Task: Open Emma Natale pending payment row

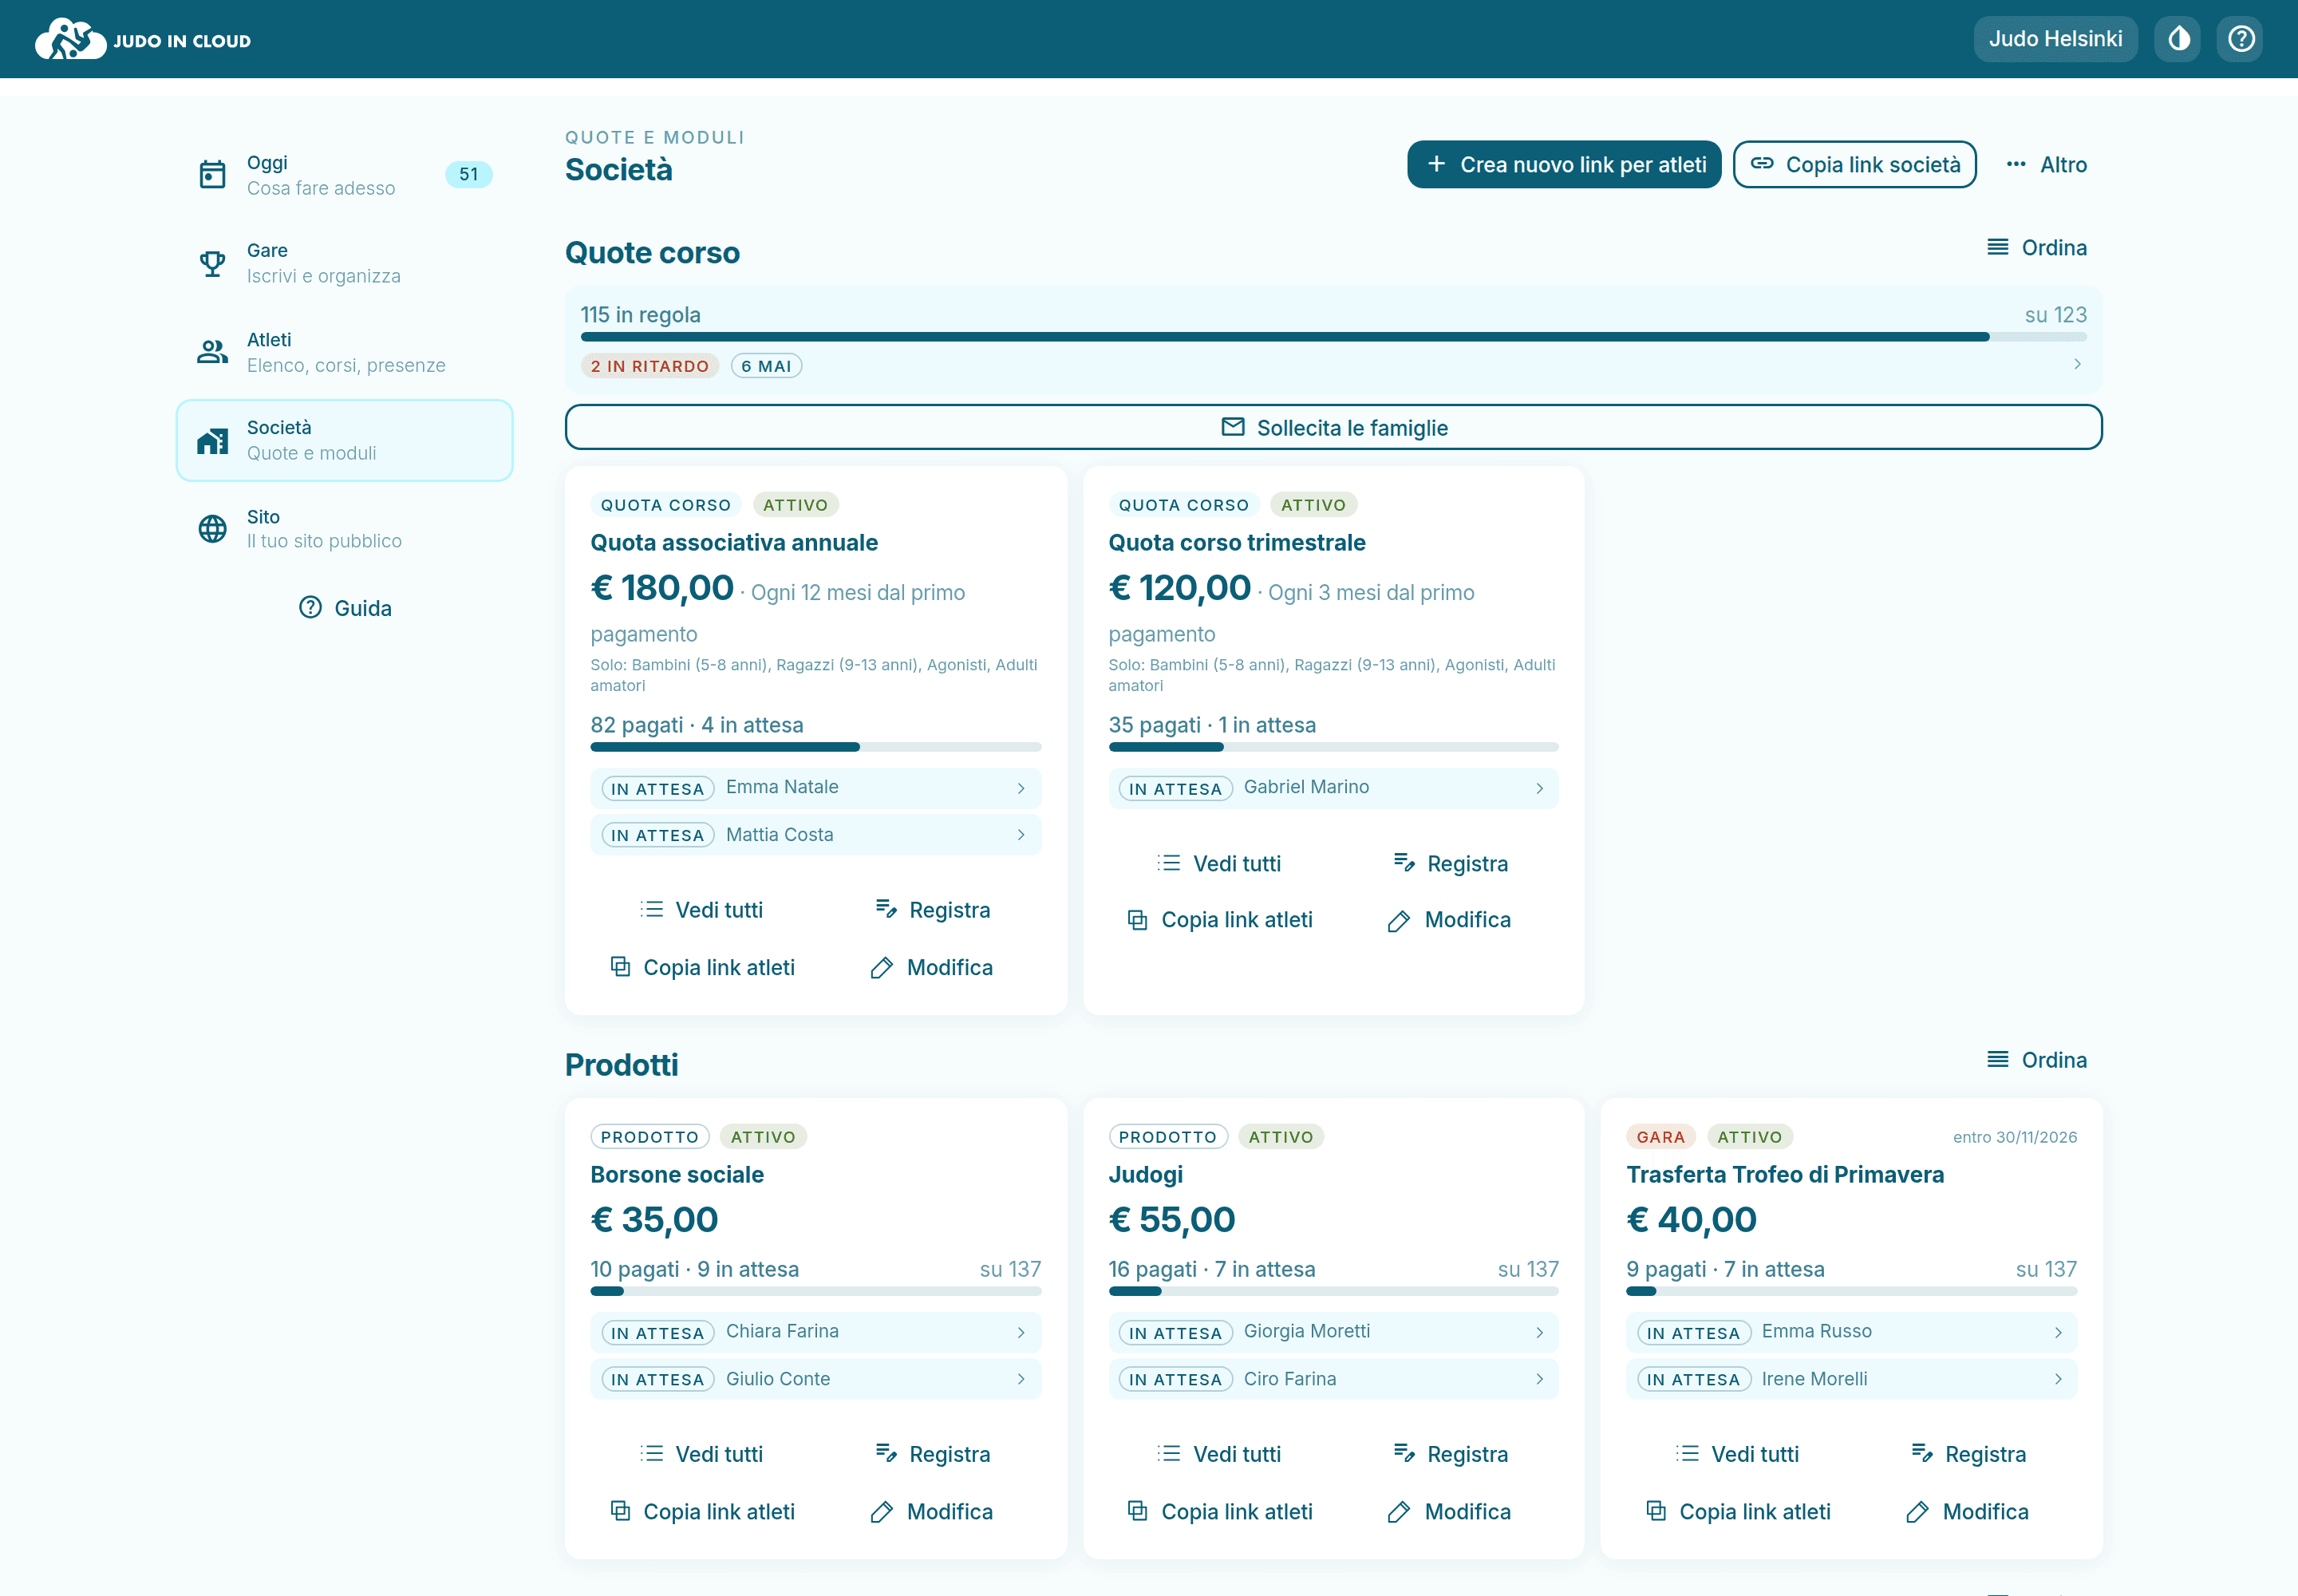Action: 815,788
